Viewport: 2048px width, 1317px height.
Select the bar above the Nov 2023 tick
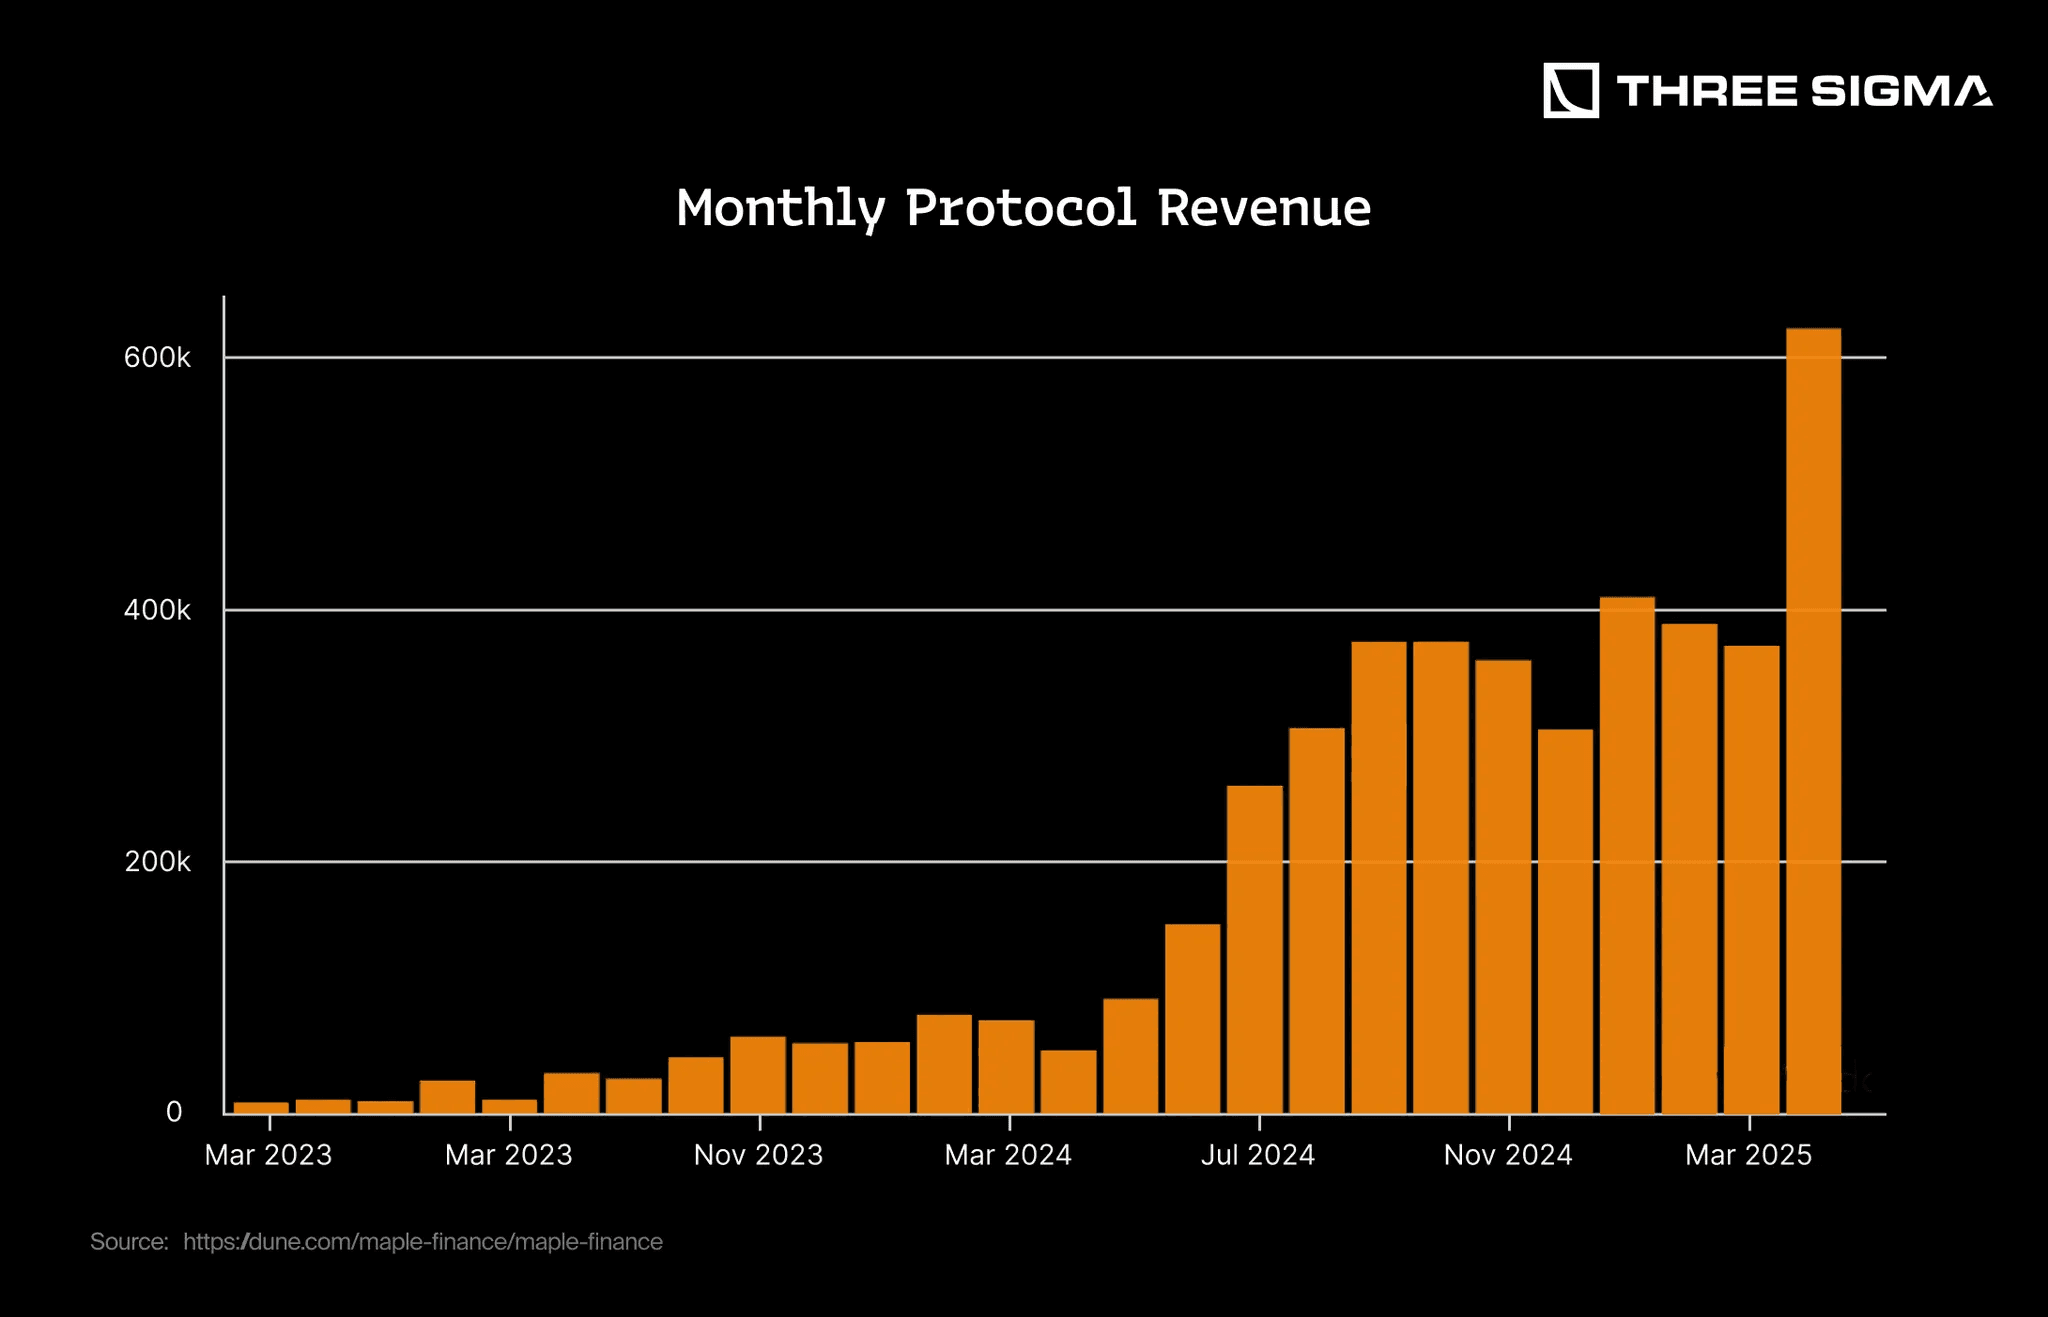pos(758,1075)
